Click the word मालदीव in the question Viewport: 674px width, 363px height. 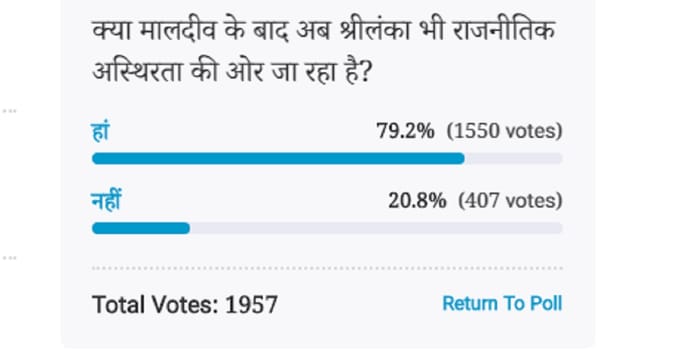click(x=178, y=31)
